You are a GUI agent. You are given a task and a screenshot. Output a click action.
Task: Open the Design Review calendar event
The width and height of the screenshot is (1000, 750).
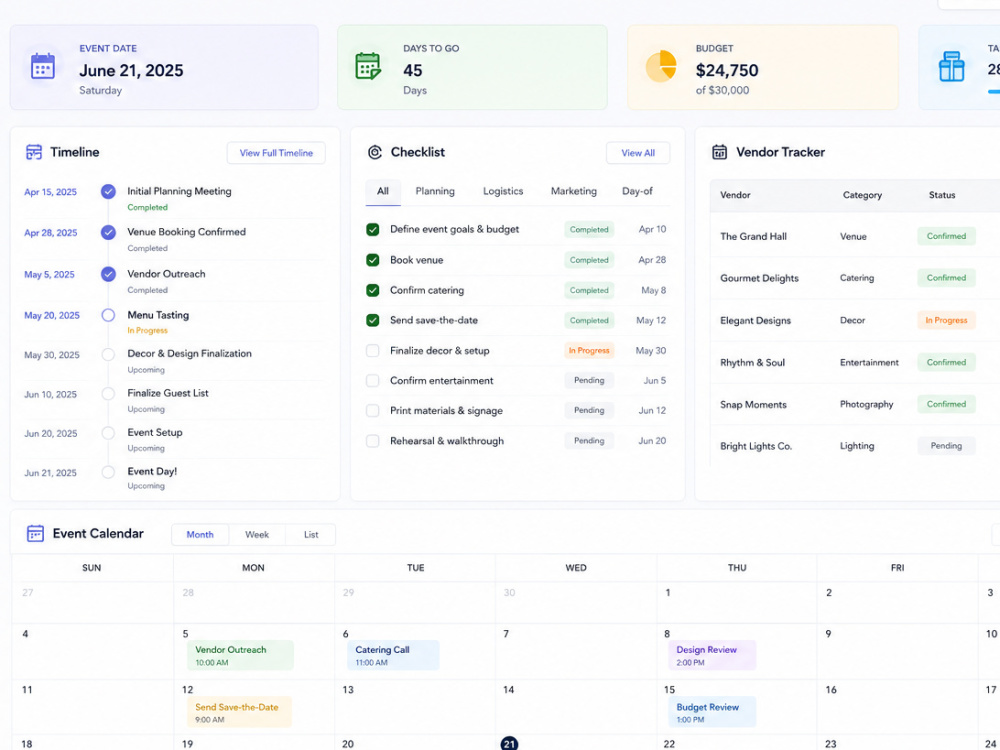pyautogui.click(x=712, y=655)
